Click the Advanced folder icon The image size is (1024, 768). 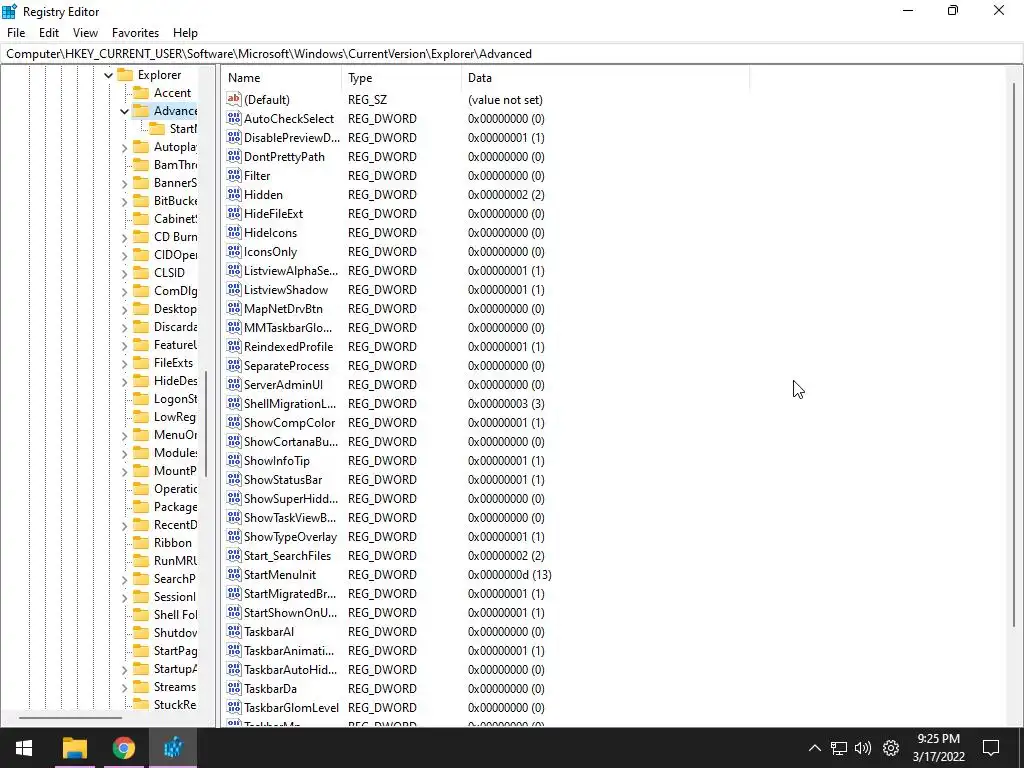[141, 110]
